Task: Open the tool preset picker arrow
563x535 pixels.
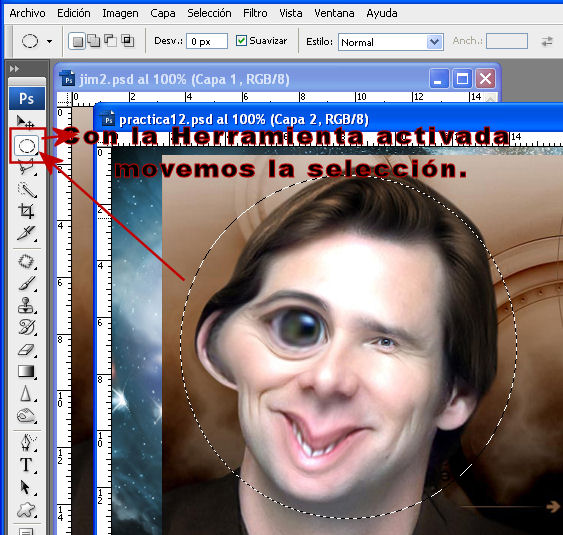Action: point(50,42)
